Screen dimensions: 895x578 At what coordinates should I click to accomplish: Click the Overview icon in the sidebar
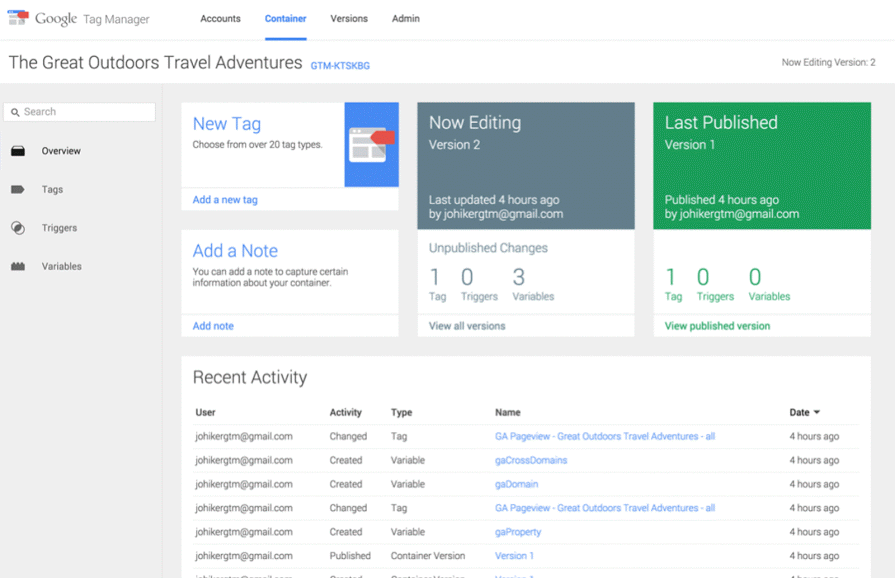pyautogui.click(x=18, y=151)
